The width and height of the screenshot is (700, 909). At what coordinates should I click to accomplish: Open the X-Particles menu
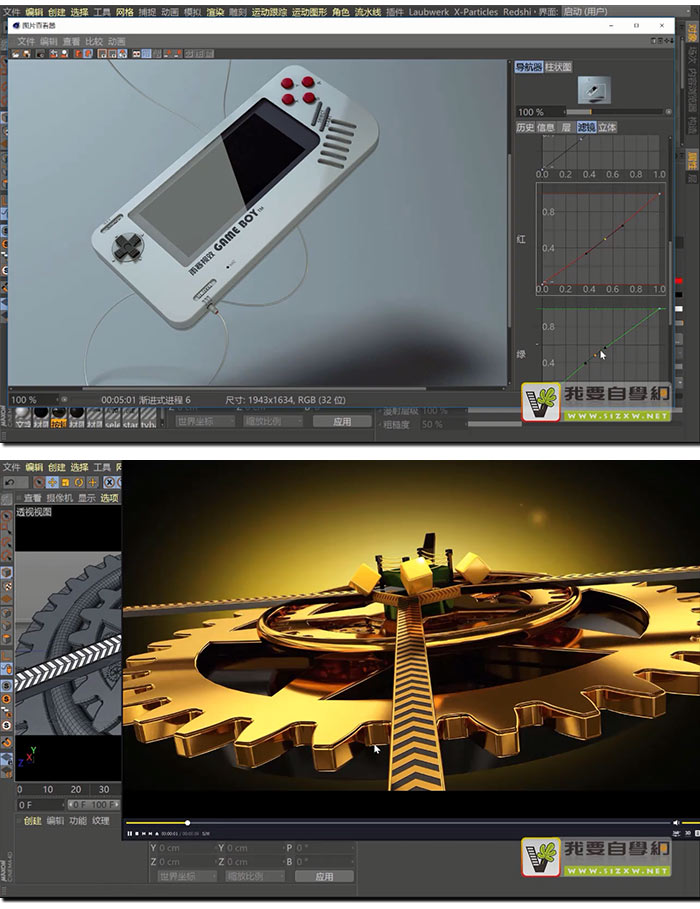coord(476,12)
